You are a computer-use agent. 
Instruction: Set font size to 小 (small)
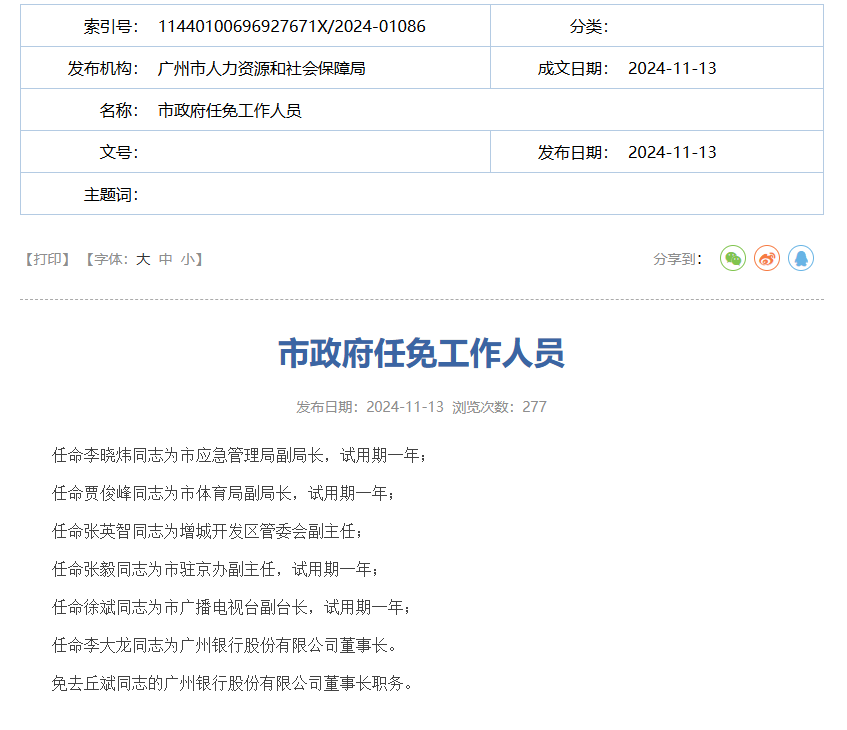[188, 259]
